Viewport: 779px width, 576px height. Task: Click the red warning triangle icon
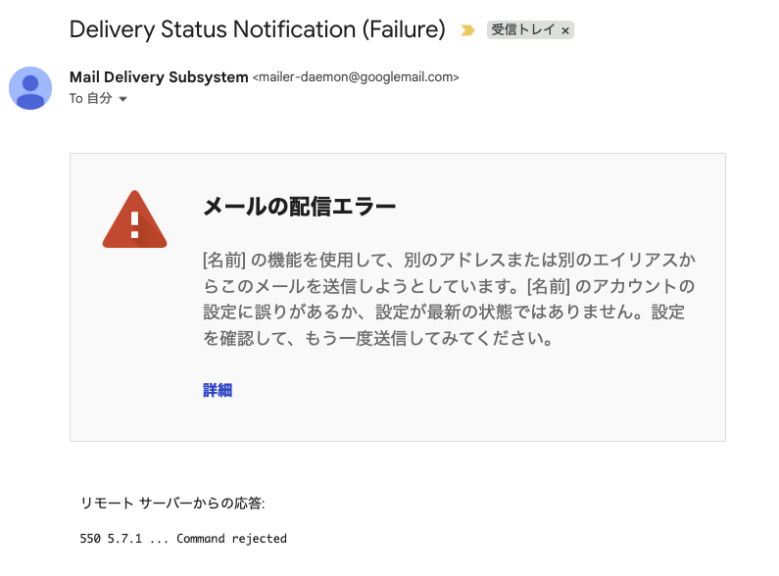pos(134,219)
